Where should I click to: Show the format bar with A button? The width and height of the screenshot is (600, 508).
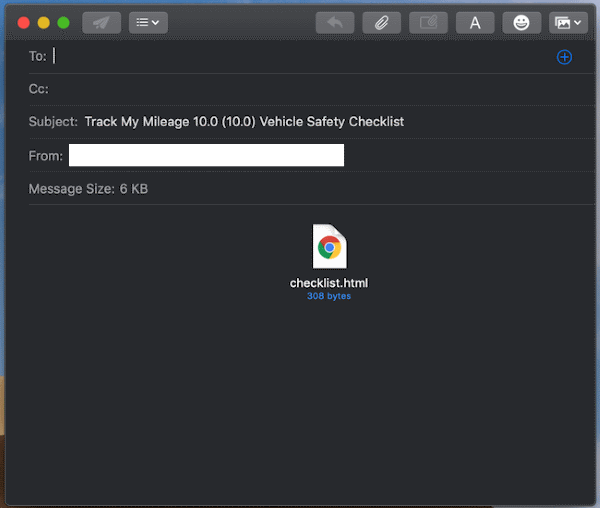pyautogui.click(x=475, y=22)
